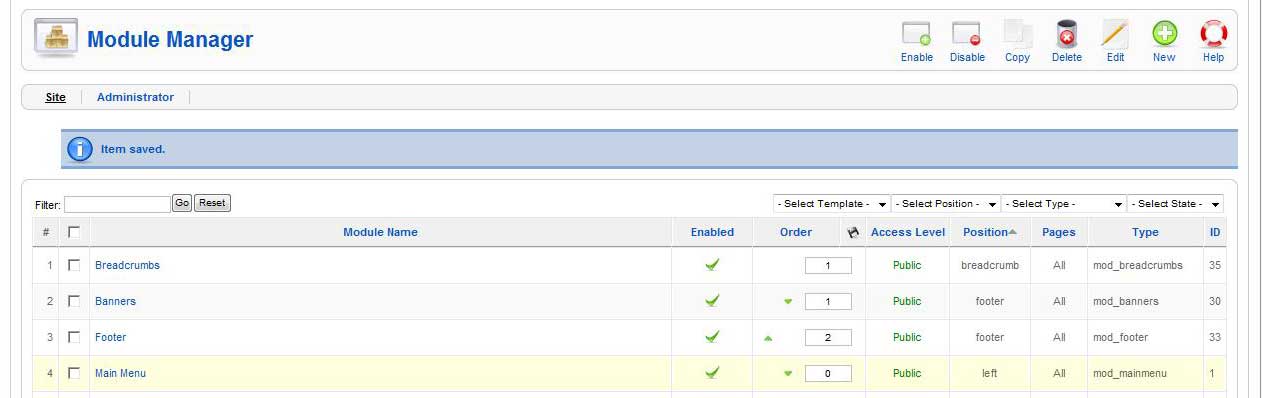Viewport: 1262px width, 398px height.
Task: Open the Banners module link
Action: [x=115, y=301]
